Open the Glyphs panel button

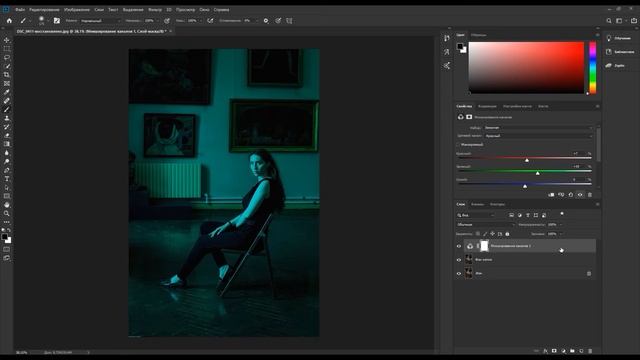click(616, 65)
